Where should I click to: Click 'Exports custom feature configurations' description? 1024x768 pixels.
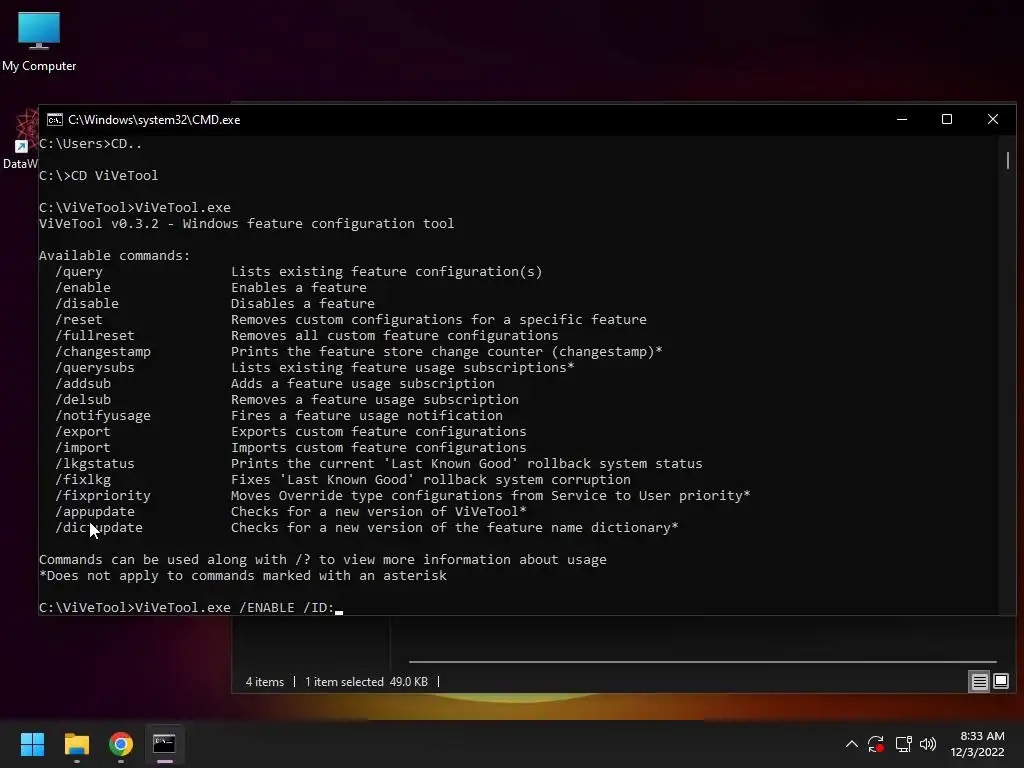[379, 432]
